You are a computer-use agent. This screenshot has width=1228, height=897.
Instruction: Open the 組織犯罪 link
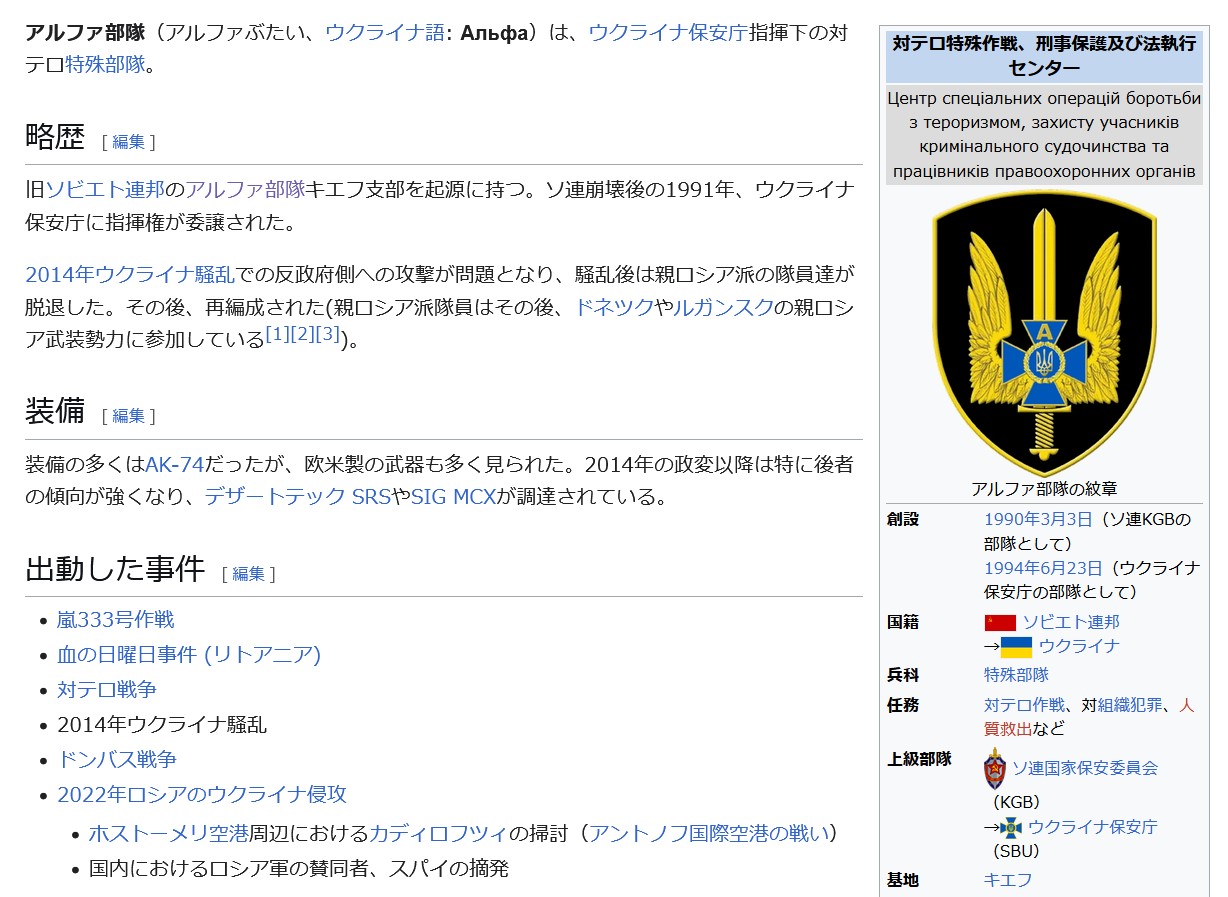[x=1130, y=705]
